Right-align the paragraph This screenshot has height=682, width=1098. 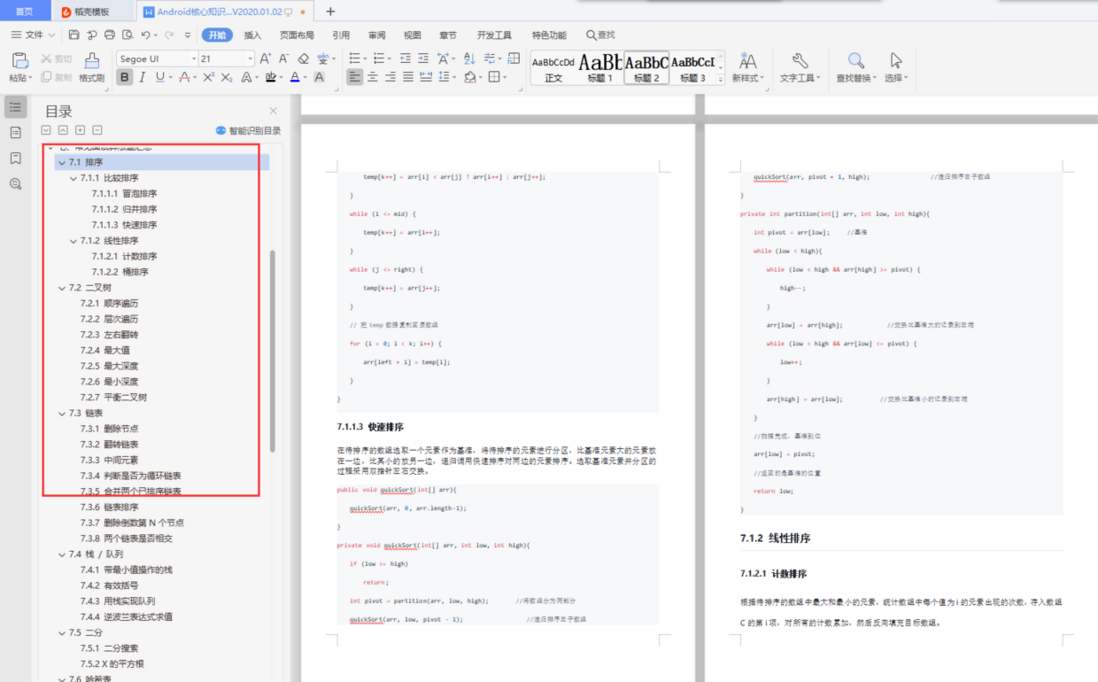pos(390,77)
